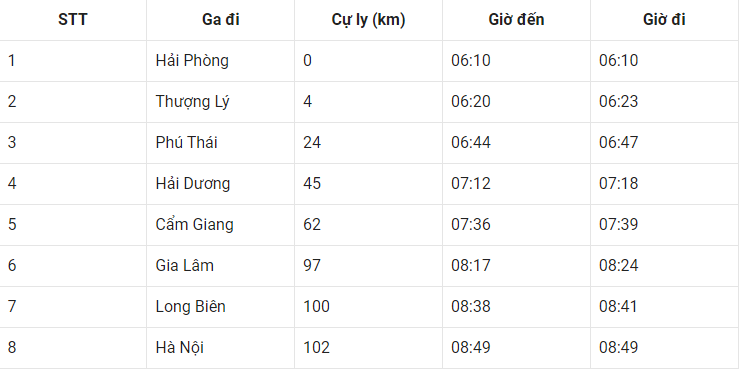
Task: Select distance value 62
Action: click(312, 224)
